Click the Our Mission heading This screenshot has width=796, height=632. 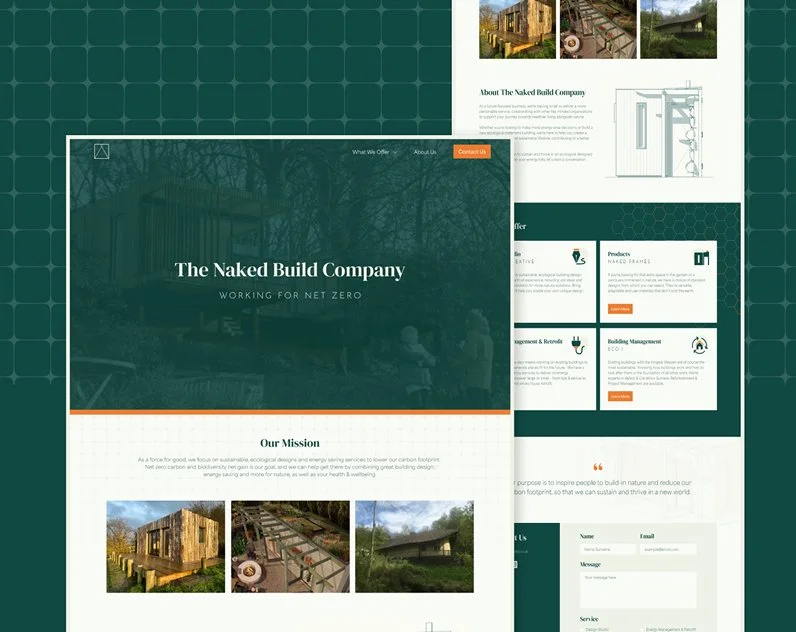[290, 443]
